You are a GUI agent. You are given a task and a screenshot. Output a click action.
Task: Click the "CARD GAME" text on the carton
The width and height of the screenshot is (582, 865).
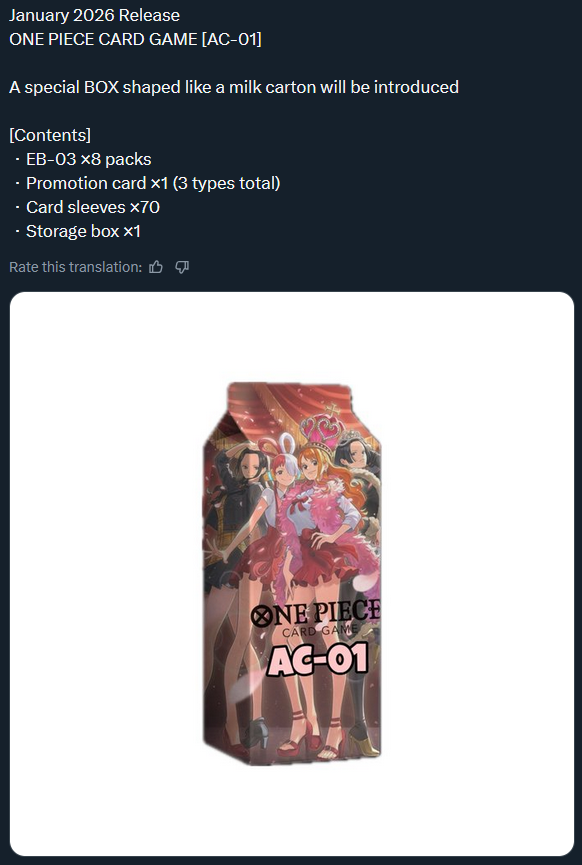pyautogui.click(x=320, y=631)
